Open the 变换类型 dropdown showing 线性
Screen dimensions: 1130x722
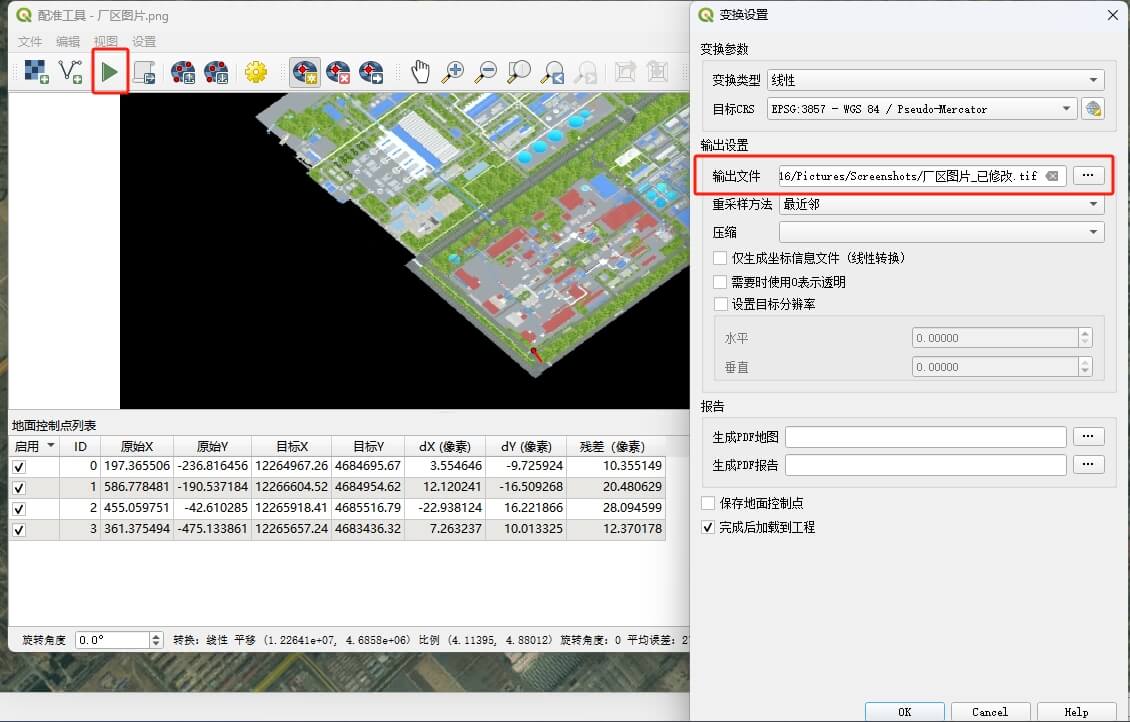935,80
